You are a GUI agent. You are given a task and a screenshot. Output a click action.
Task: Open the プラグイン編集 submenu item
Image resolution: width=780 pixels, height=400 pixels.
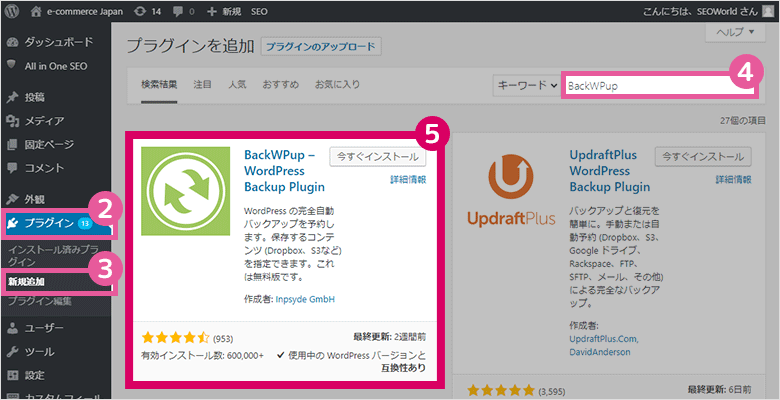(x=40, y=301)
